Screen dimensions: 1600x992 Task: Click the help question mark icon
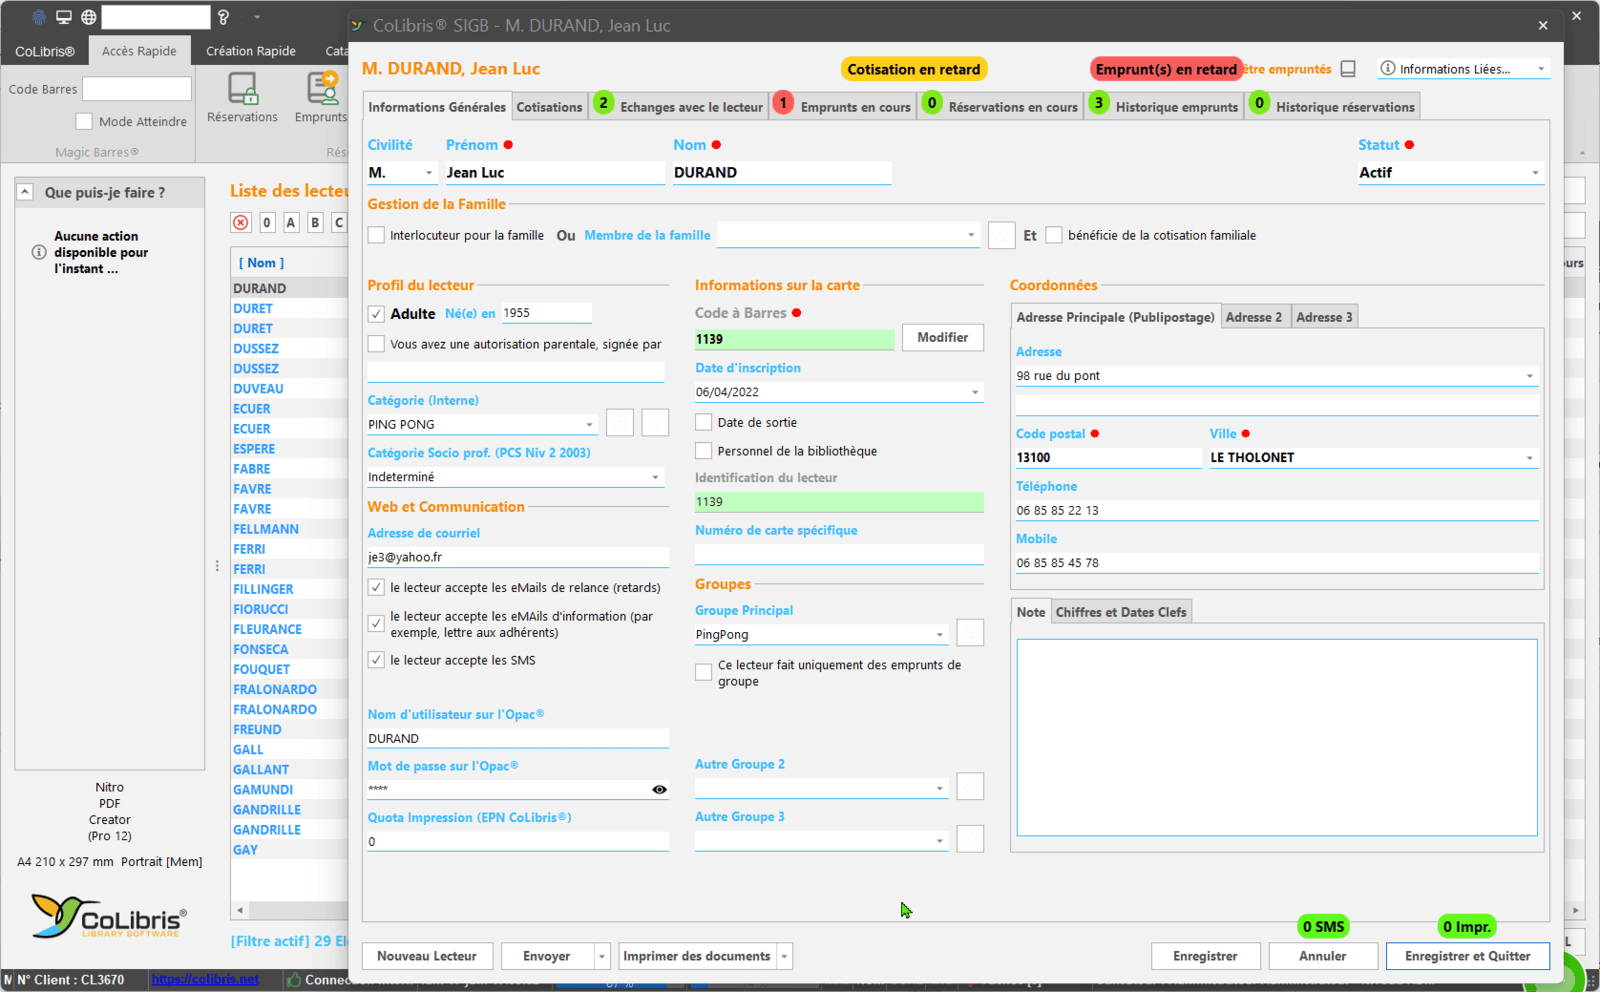coord(224,17)
